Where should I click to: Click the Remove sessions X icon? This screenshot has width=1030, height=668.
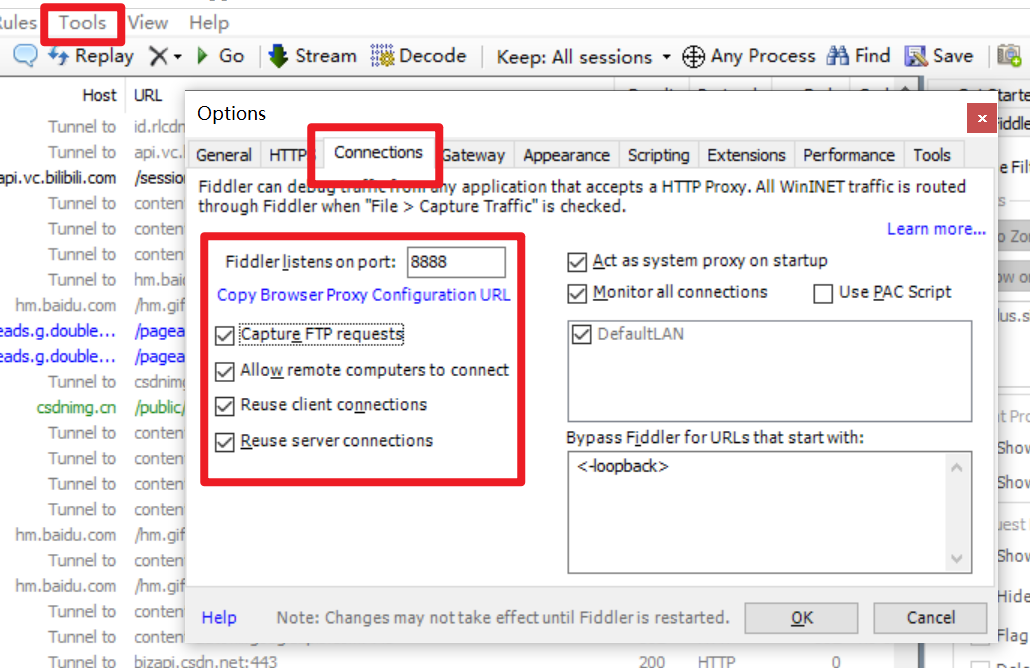pyautogui.click(x=158, y=56)
